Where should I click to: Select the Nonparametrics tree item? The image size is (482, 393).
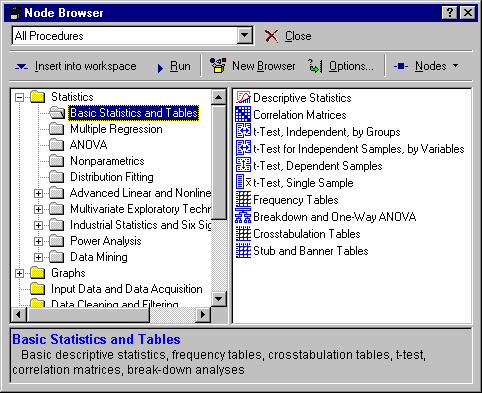point(107,161)
